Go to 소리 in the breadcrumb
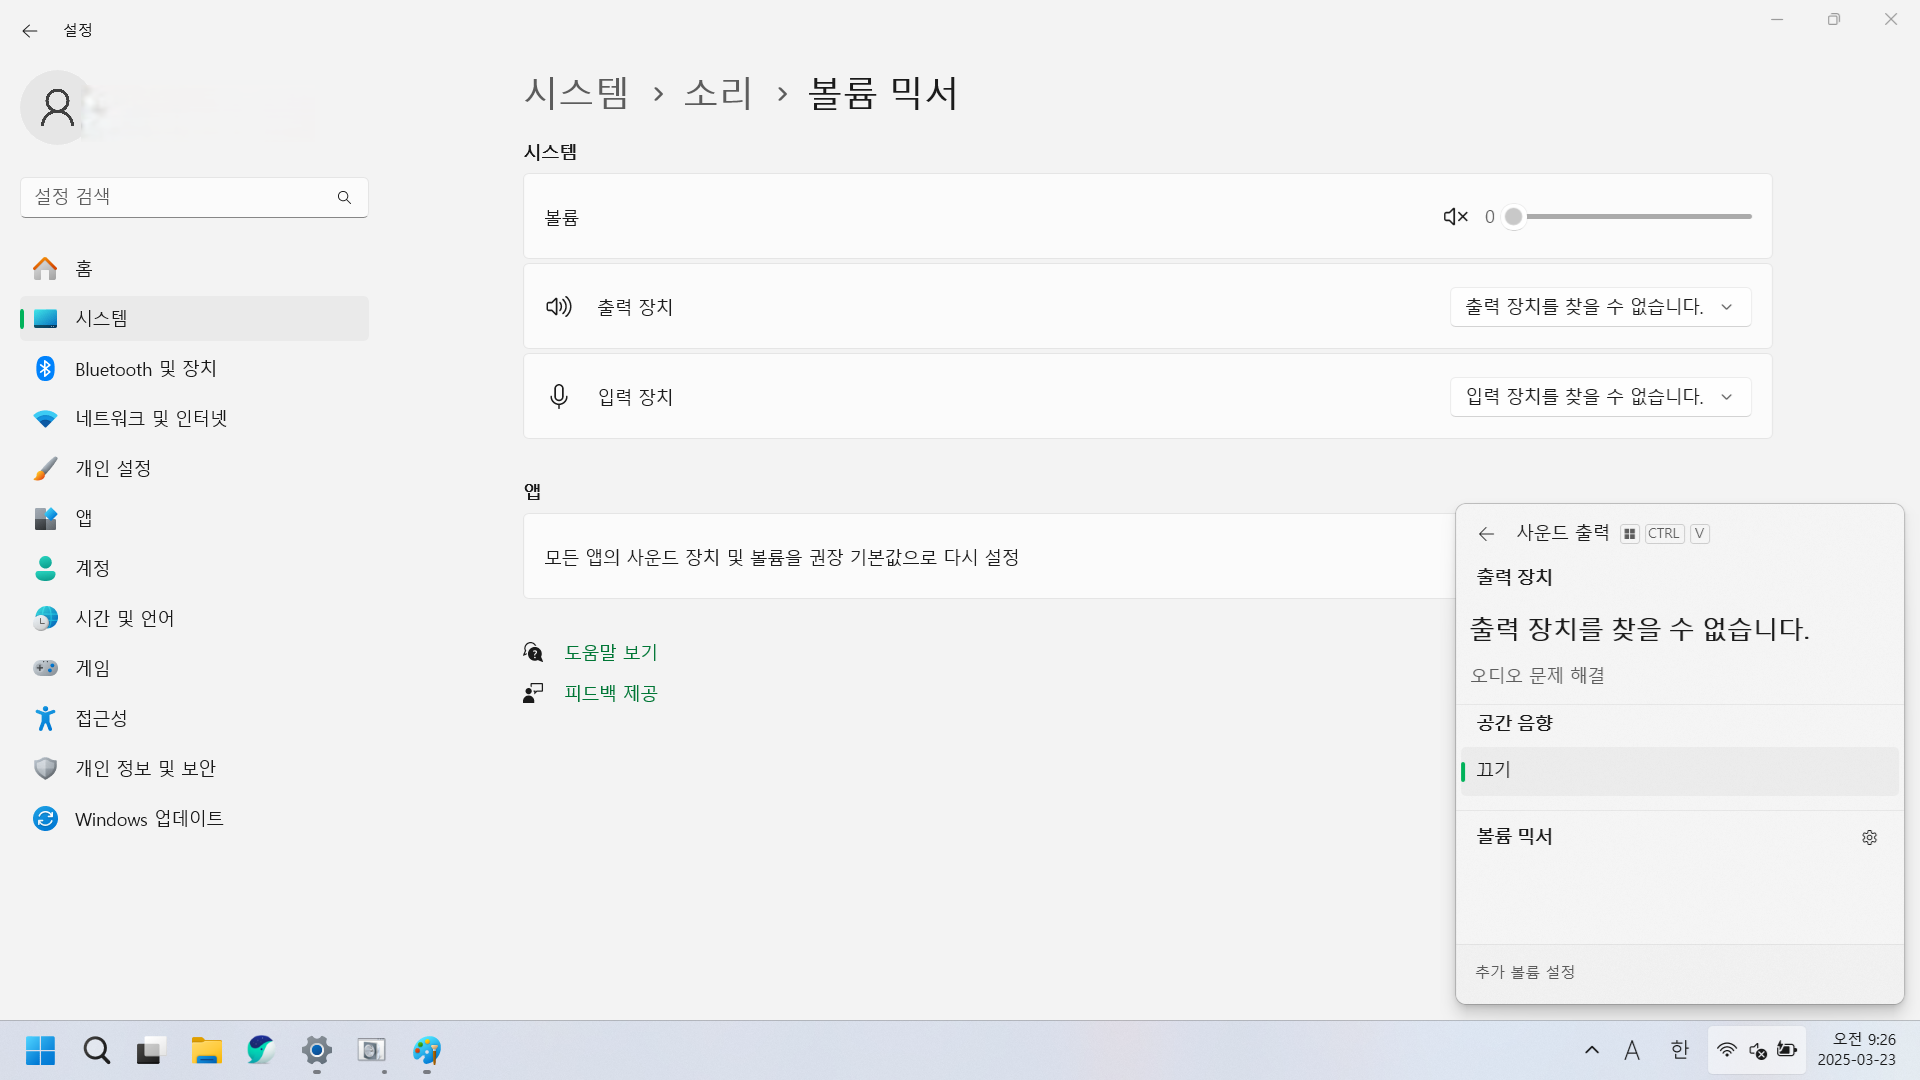This screenshot has width=1920, height=1080. (718, 93)
